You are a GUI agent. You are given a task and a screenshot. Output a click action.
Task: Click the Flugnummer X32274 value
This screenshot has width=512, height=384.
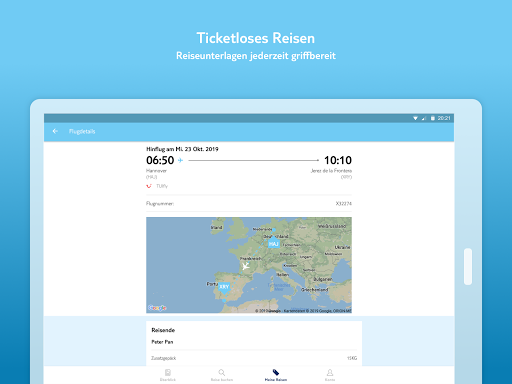click(x=343, y=203)
